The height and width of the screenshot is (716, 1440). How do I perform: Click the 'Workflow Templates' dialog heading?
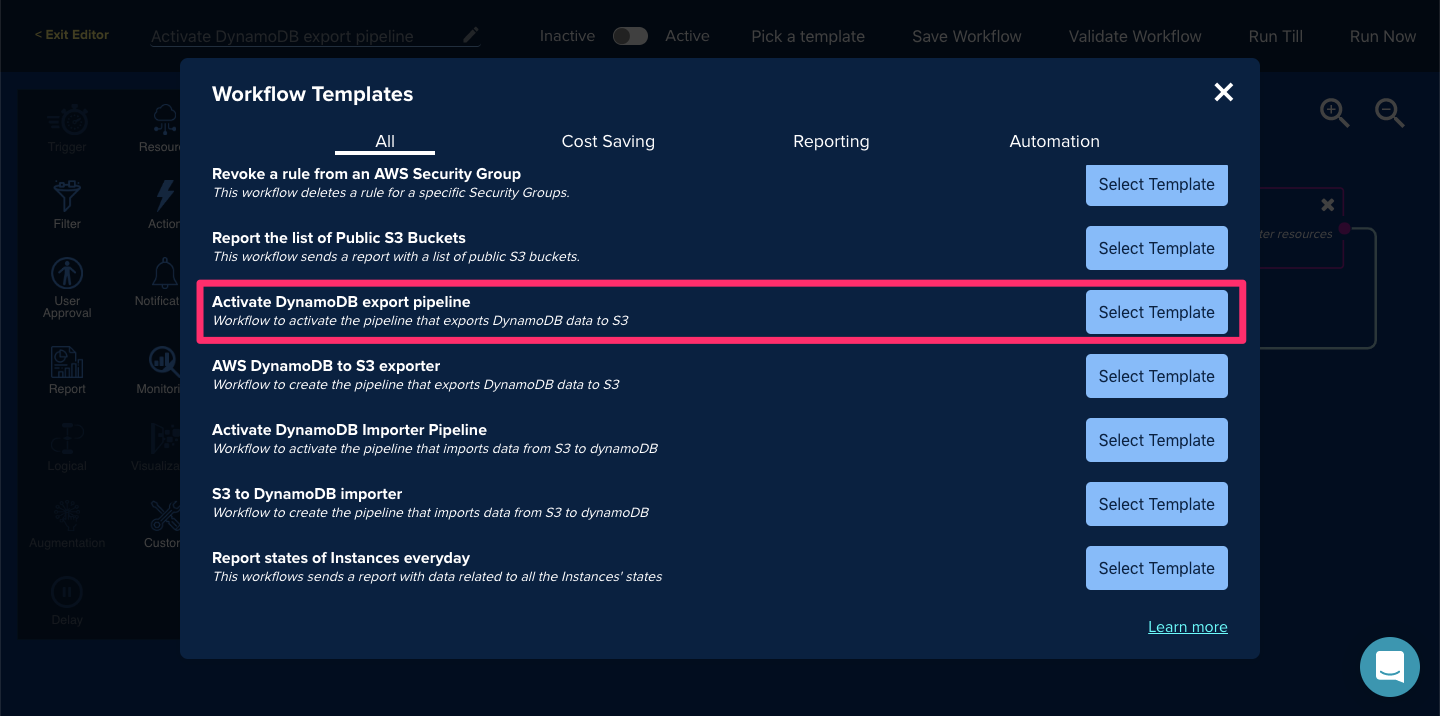click(x=312, y=94)
